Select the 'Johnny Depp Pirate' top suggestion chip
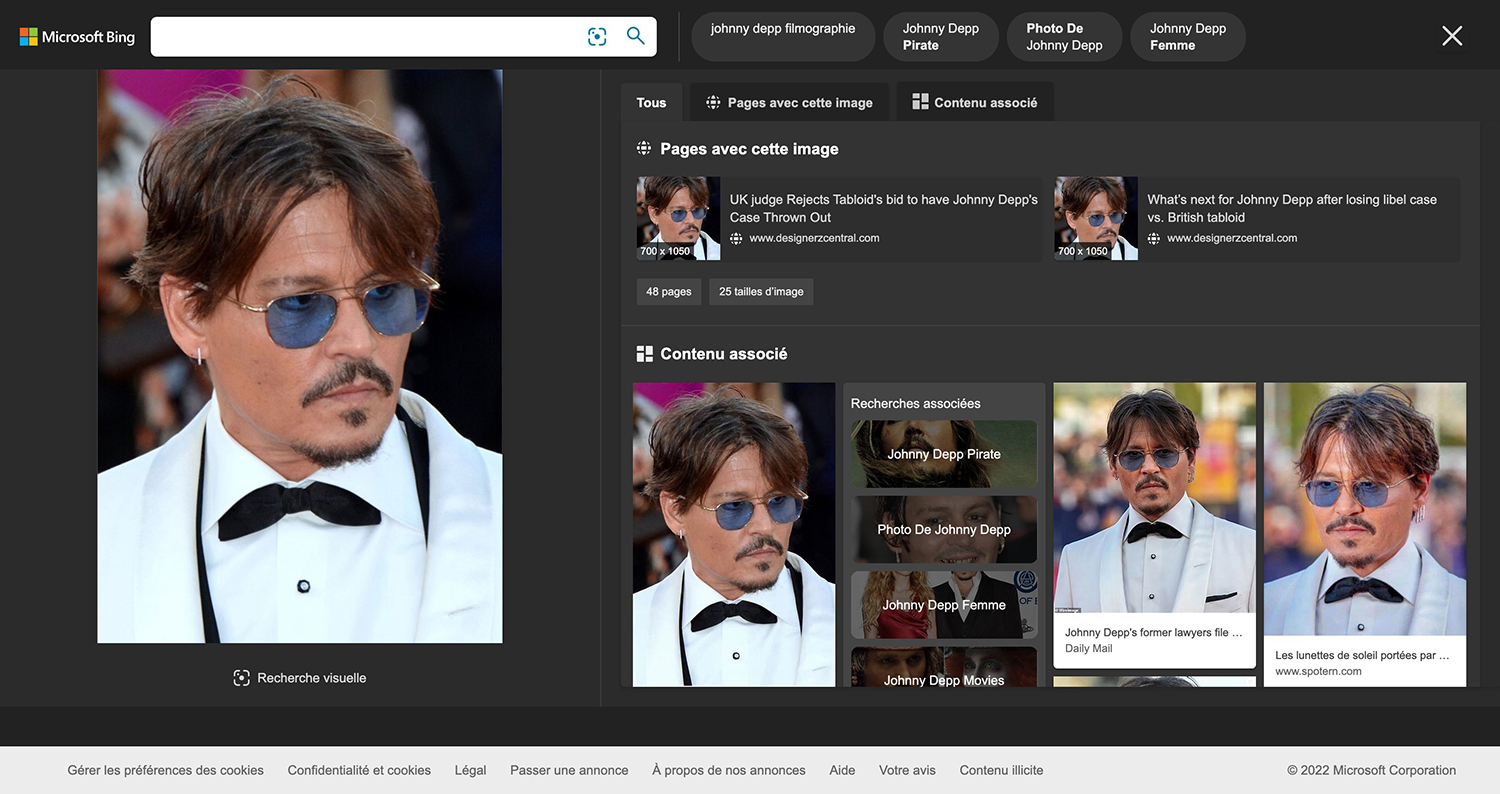The image size is (1500, 794). (x=941, y=37)
